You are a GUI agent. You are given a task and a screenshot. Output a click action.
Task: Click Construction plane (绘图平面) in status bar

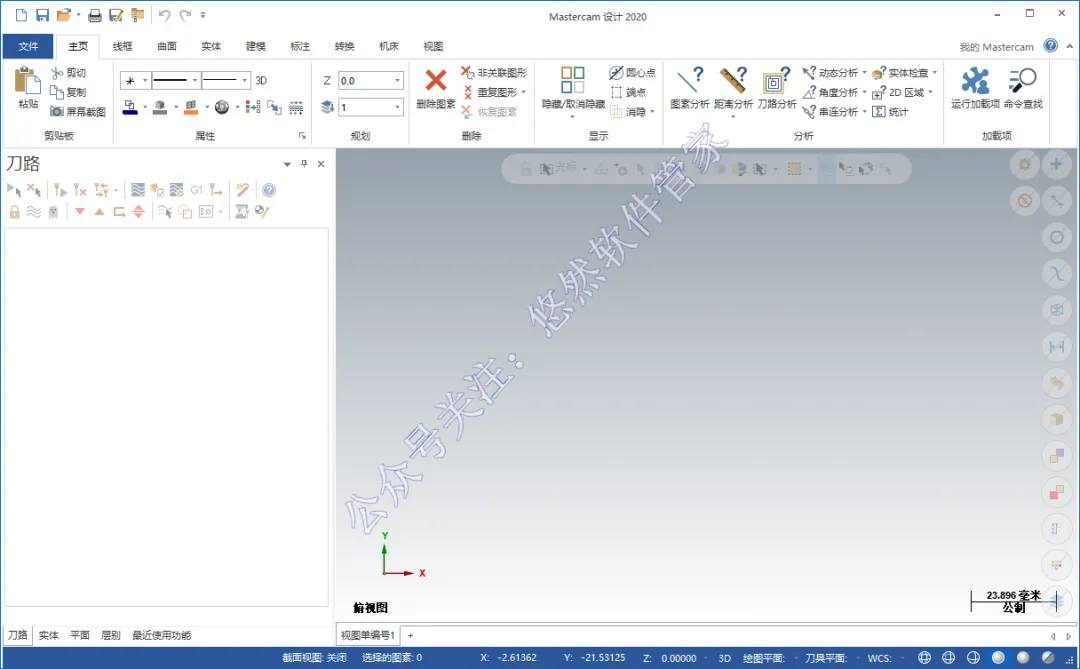(763, 658)
